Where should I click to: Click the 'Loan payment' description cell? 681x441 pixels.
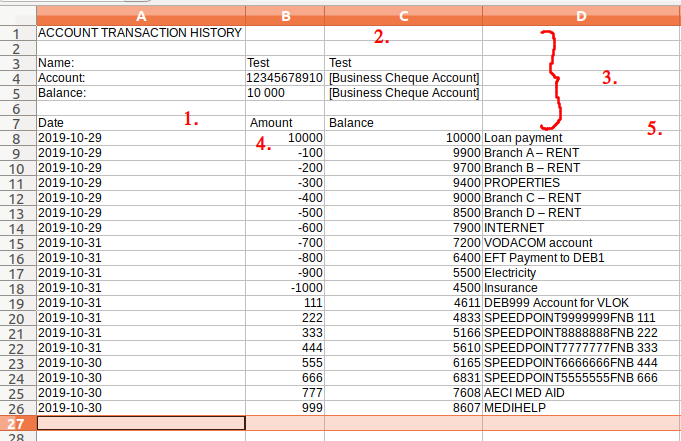coord(581,138)
